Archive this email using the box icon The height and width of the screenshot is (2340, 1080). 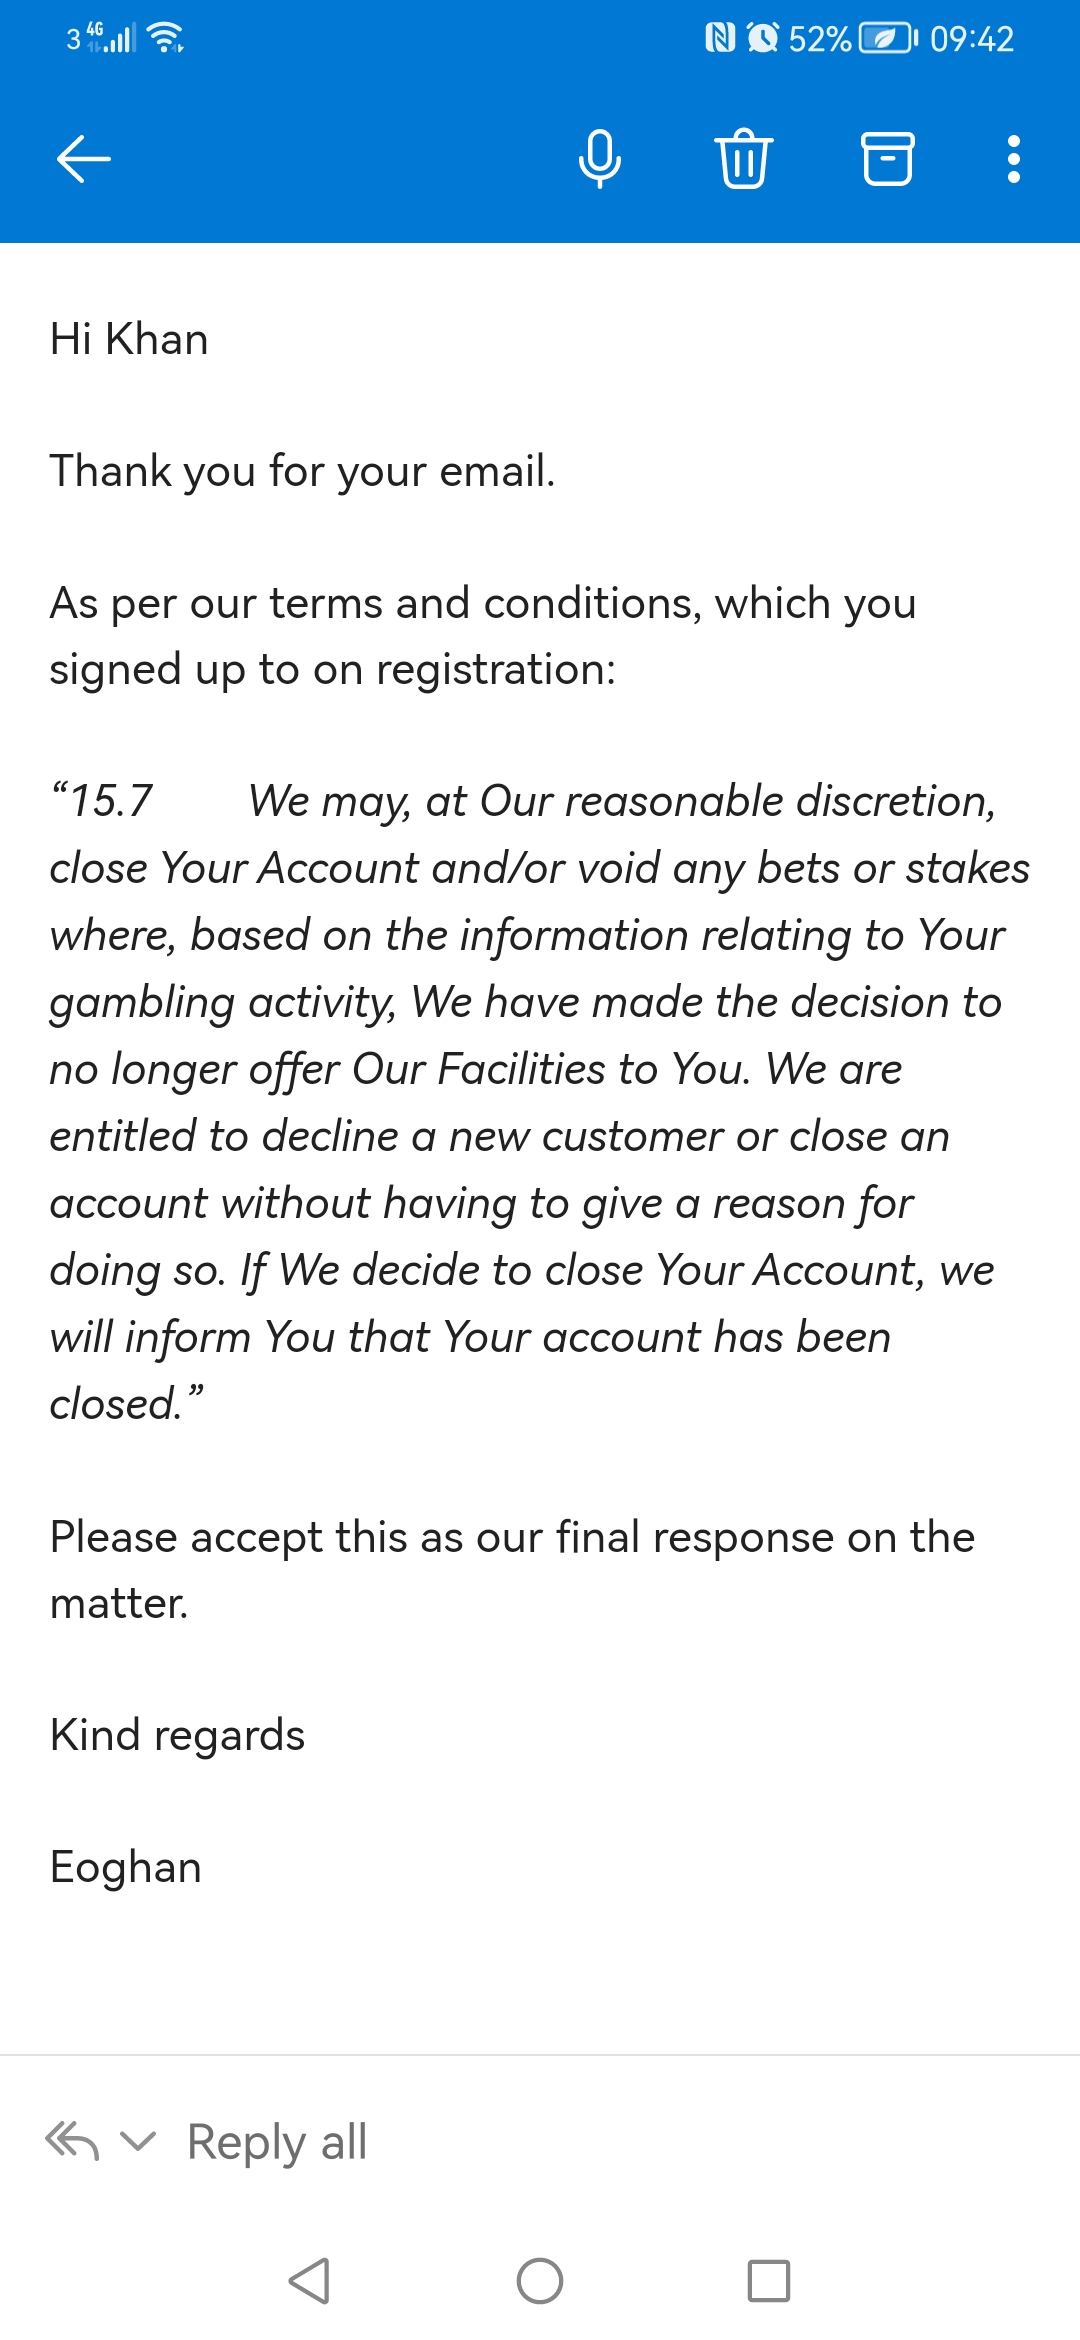[x=887, y=159]
